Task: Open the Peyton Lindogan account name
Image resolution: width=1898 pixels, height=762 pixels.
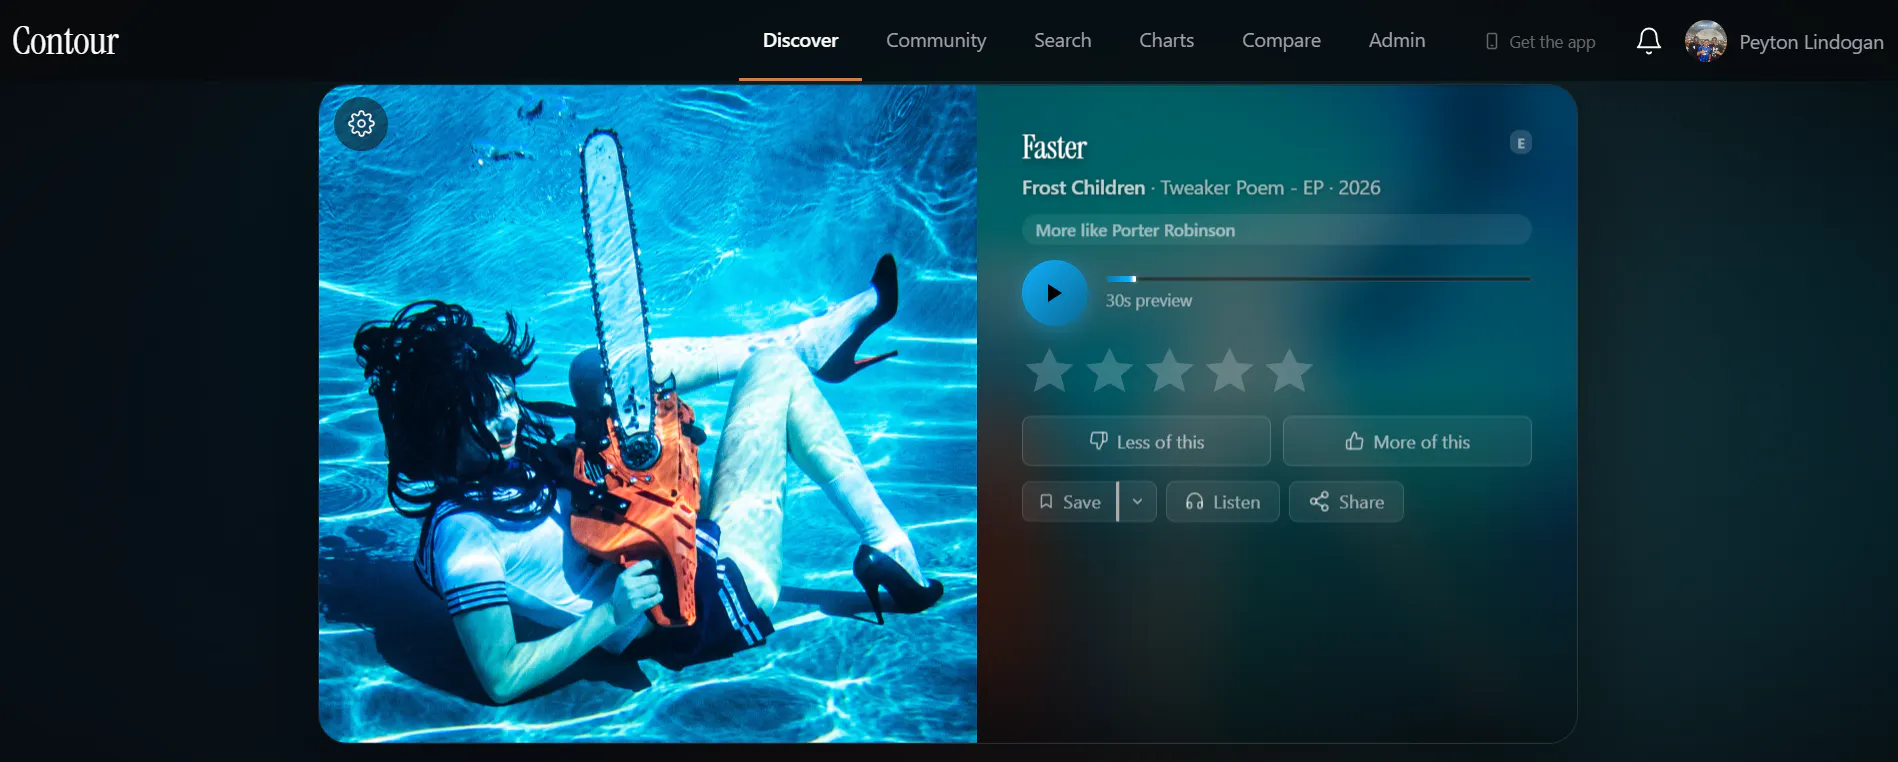Action: pos(1811,42)
